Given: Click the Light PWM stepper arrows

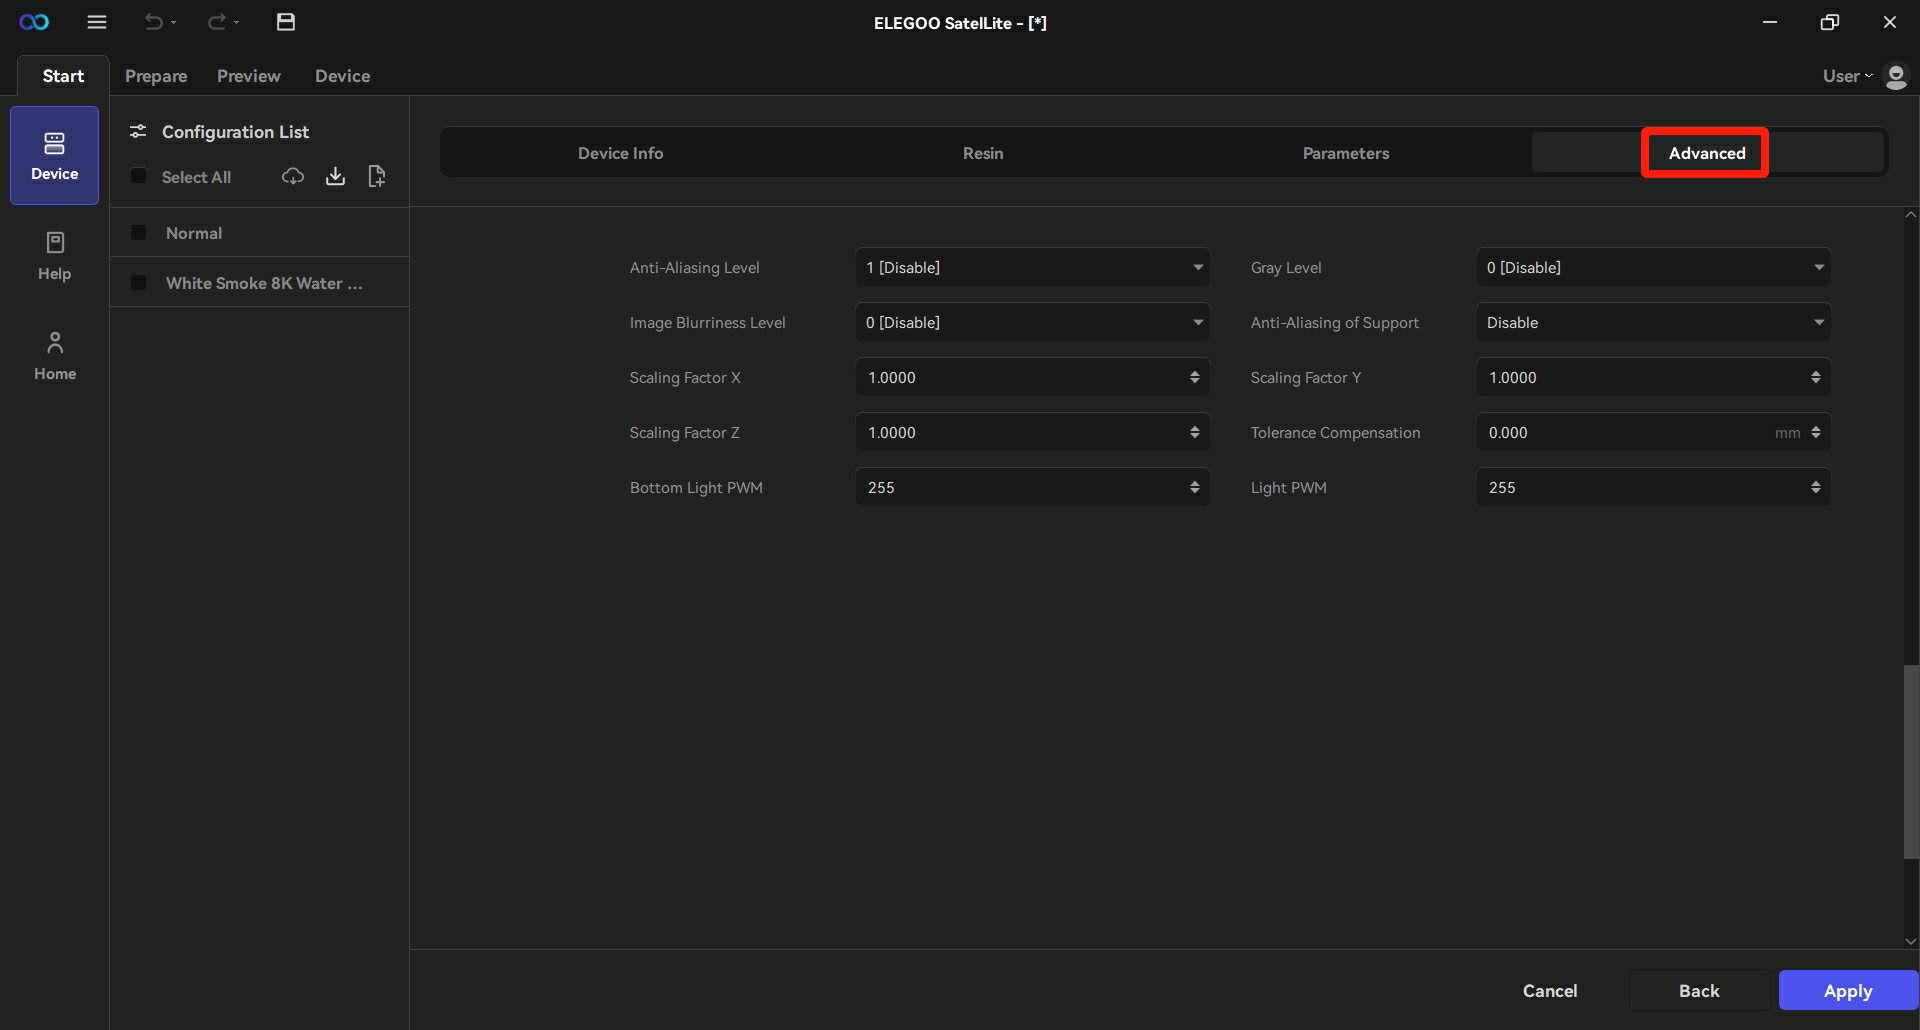Looking at the screenshot, I should (x=1815, y=487).
